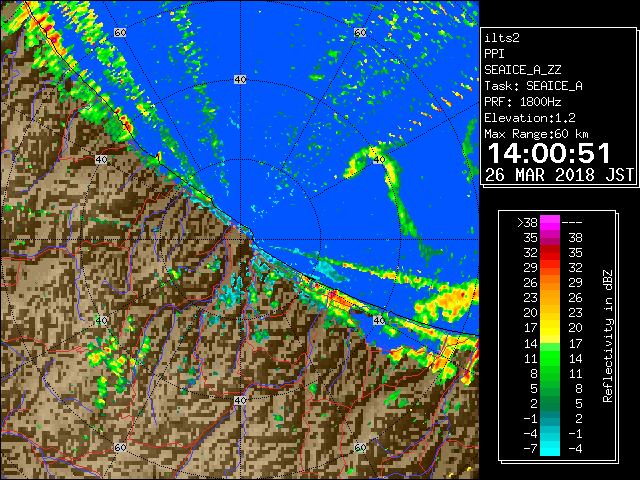The height and width of the screenshot is (480, 640).
Task: Click the '60' range label in northwest sector
Action: [120, 32]
